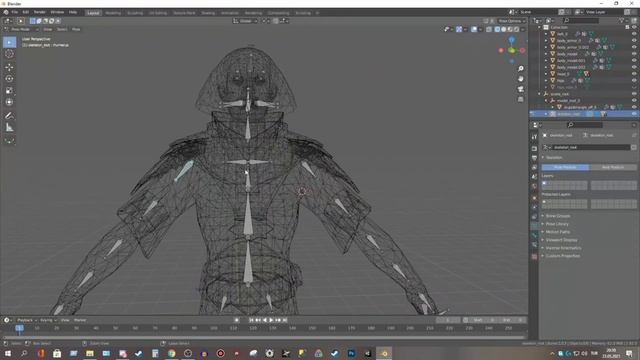This screenshot has width=640, height=360.
Task: Select the Scale tool in the left toolbar
Action: pyautogui.click(x=9, y=91)
